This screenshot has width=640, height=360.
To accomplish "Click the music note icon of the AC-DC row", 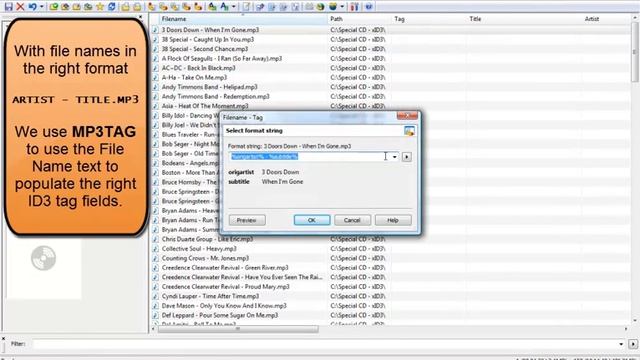I will (x=155, y=68).
